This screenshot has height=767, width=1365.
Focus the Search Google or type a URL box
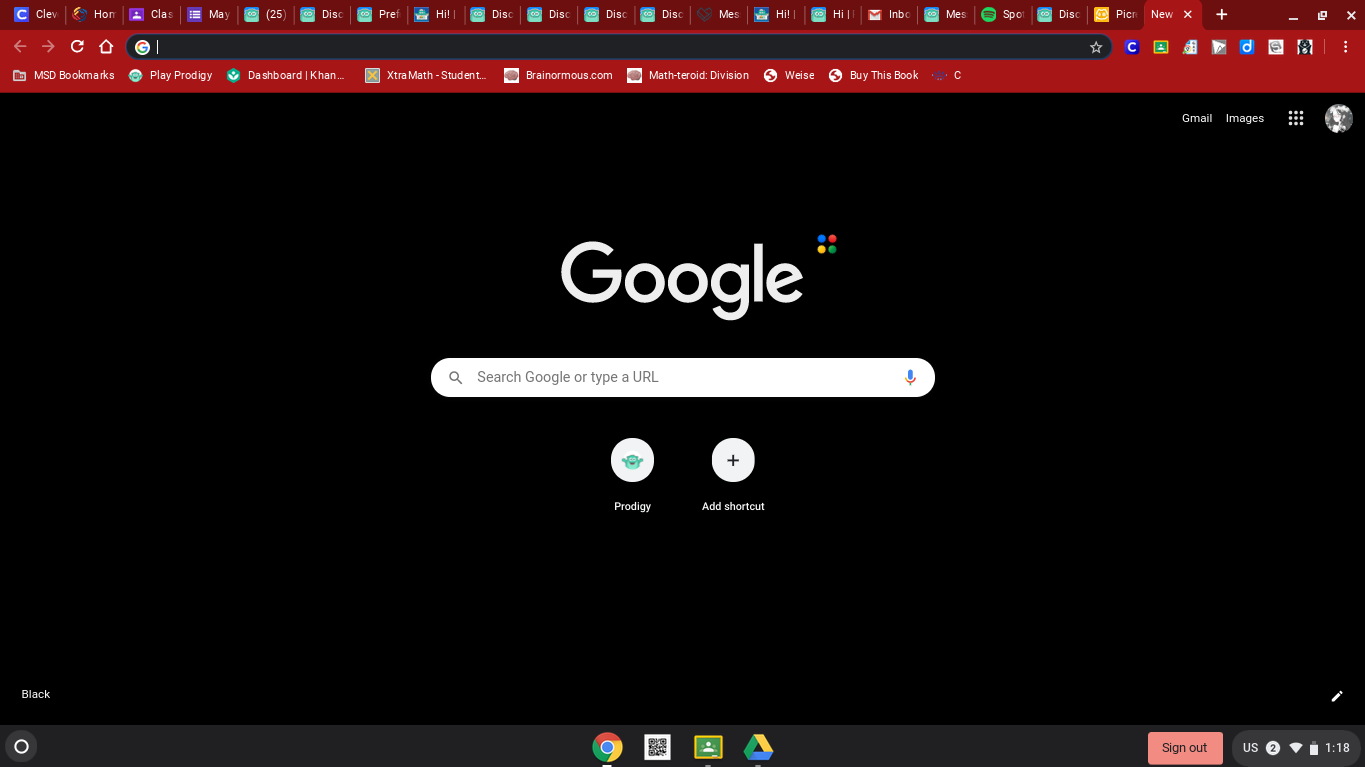(682, 377)
